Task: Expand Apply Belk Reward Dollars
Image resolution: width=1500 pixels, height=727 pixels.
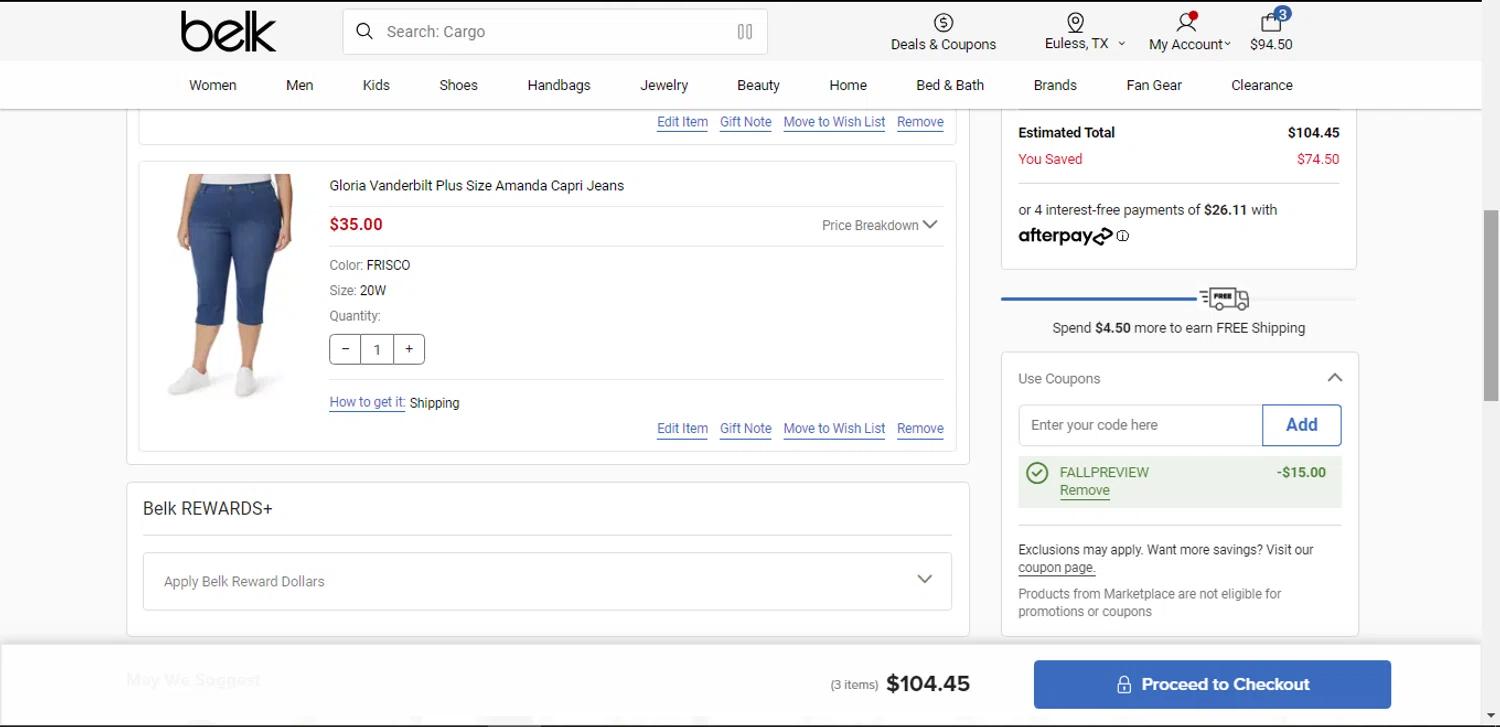Action: pyautogui.click(x=924, y=580)
